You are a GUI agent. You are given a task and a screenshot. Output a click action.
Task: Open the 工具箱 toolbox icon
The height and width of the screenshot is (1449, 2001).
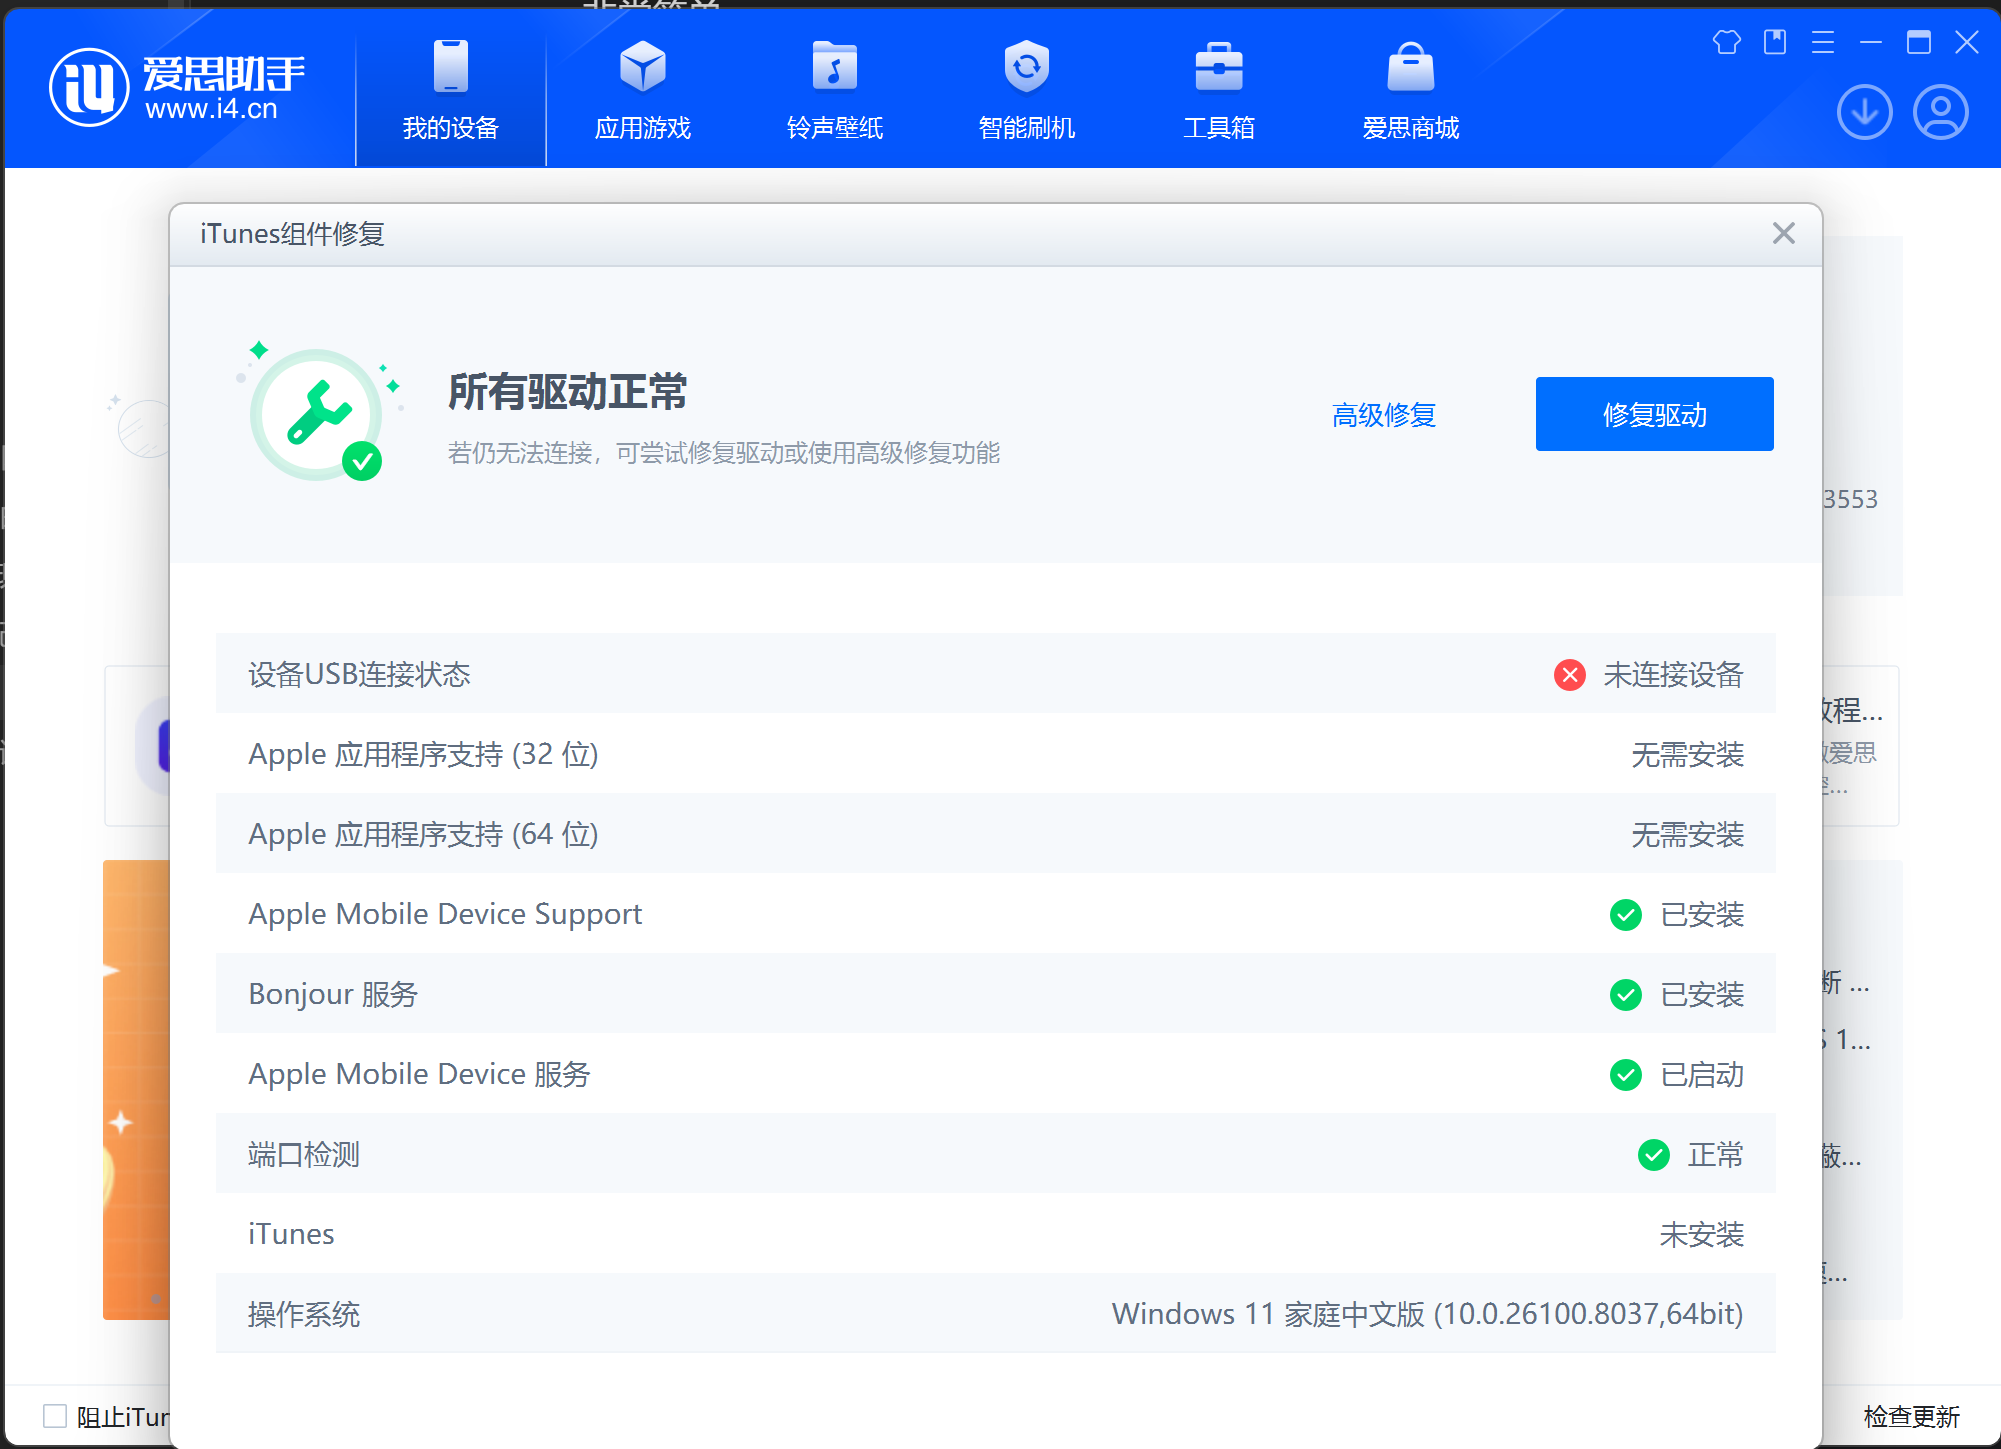click(x=1218, y=68)
